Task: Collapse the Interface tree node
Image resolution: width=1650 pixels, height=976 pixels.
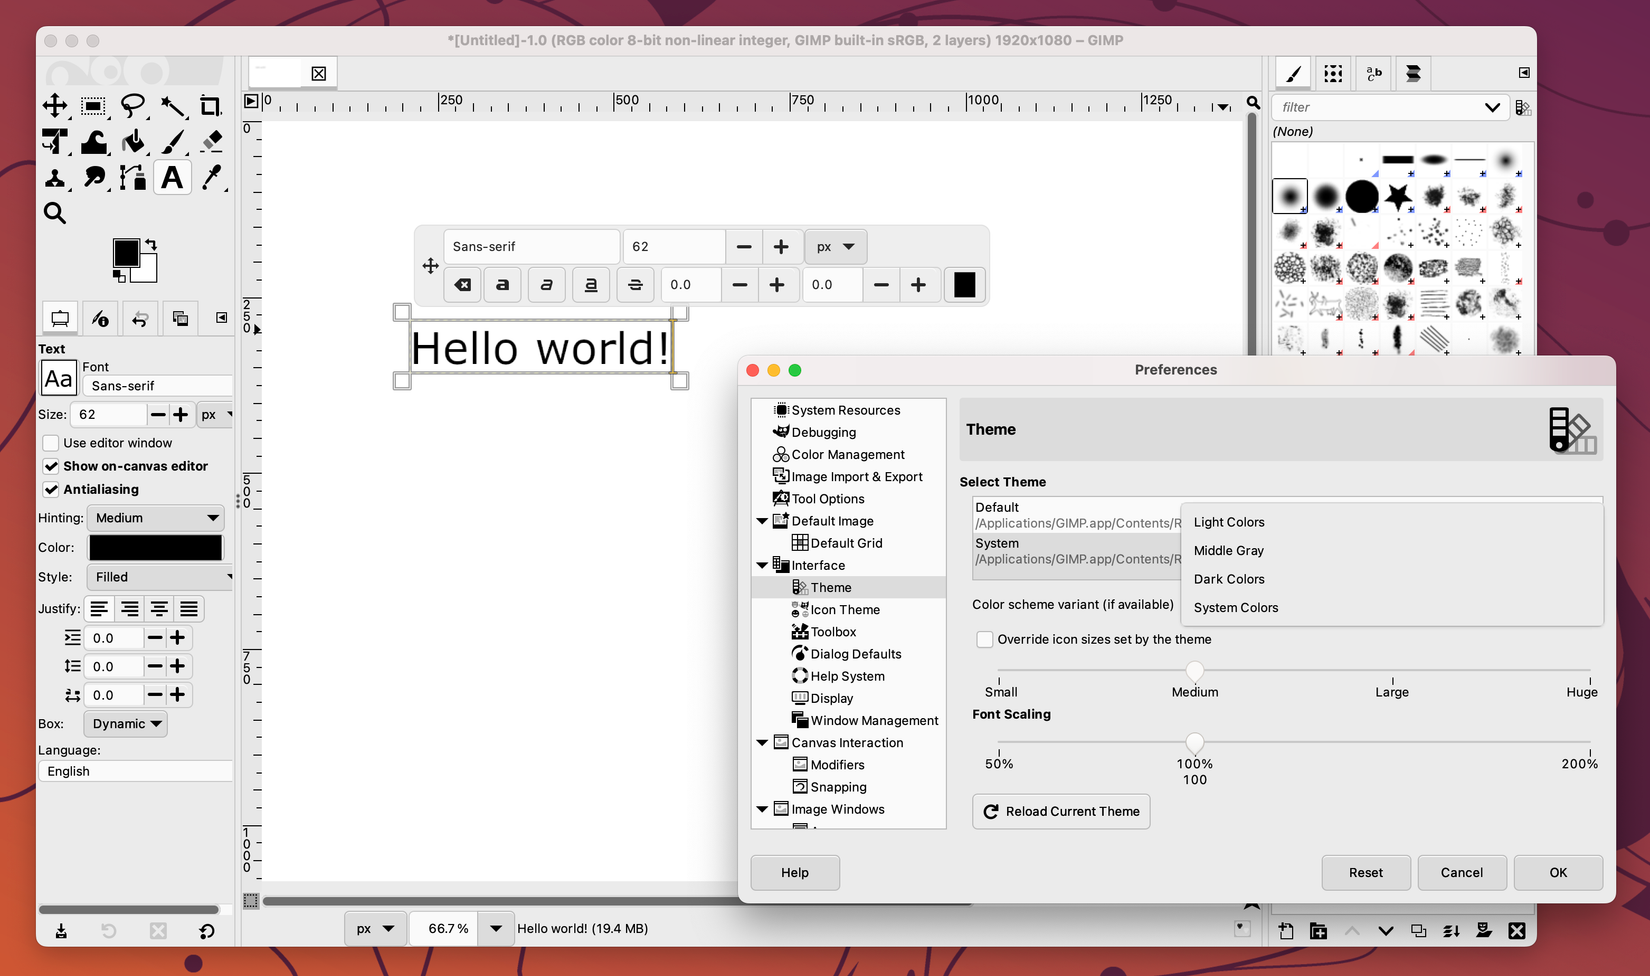Action: 762,565
